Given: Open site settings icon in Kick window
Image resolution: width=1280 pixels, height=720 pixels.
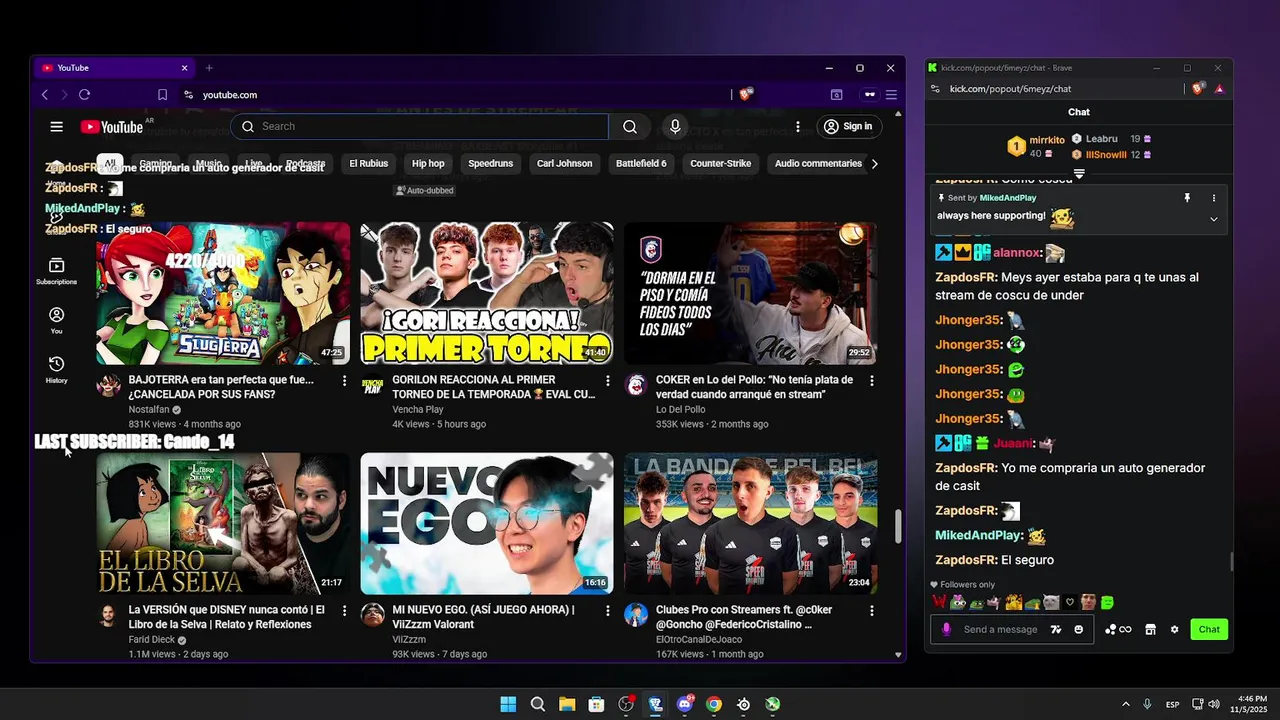Looking at the screenshot, I should 935,89.
